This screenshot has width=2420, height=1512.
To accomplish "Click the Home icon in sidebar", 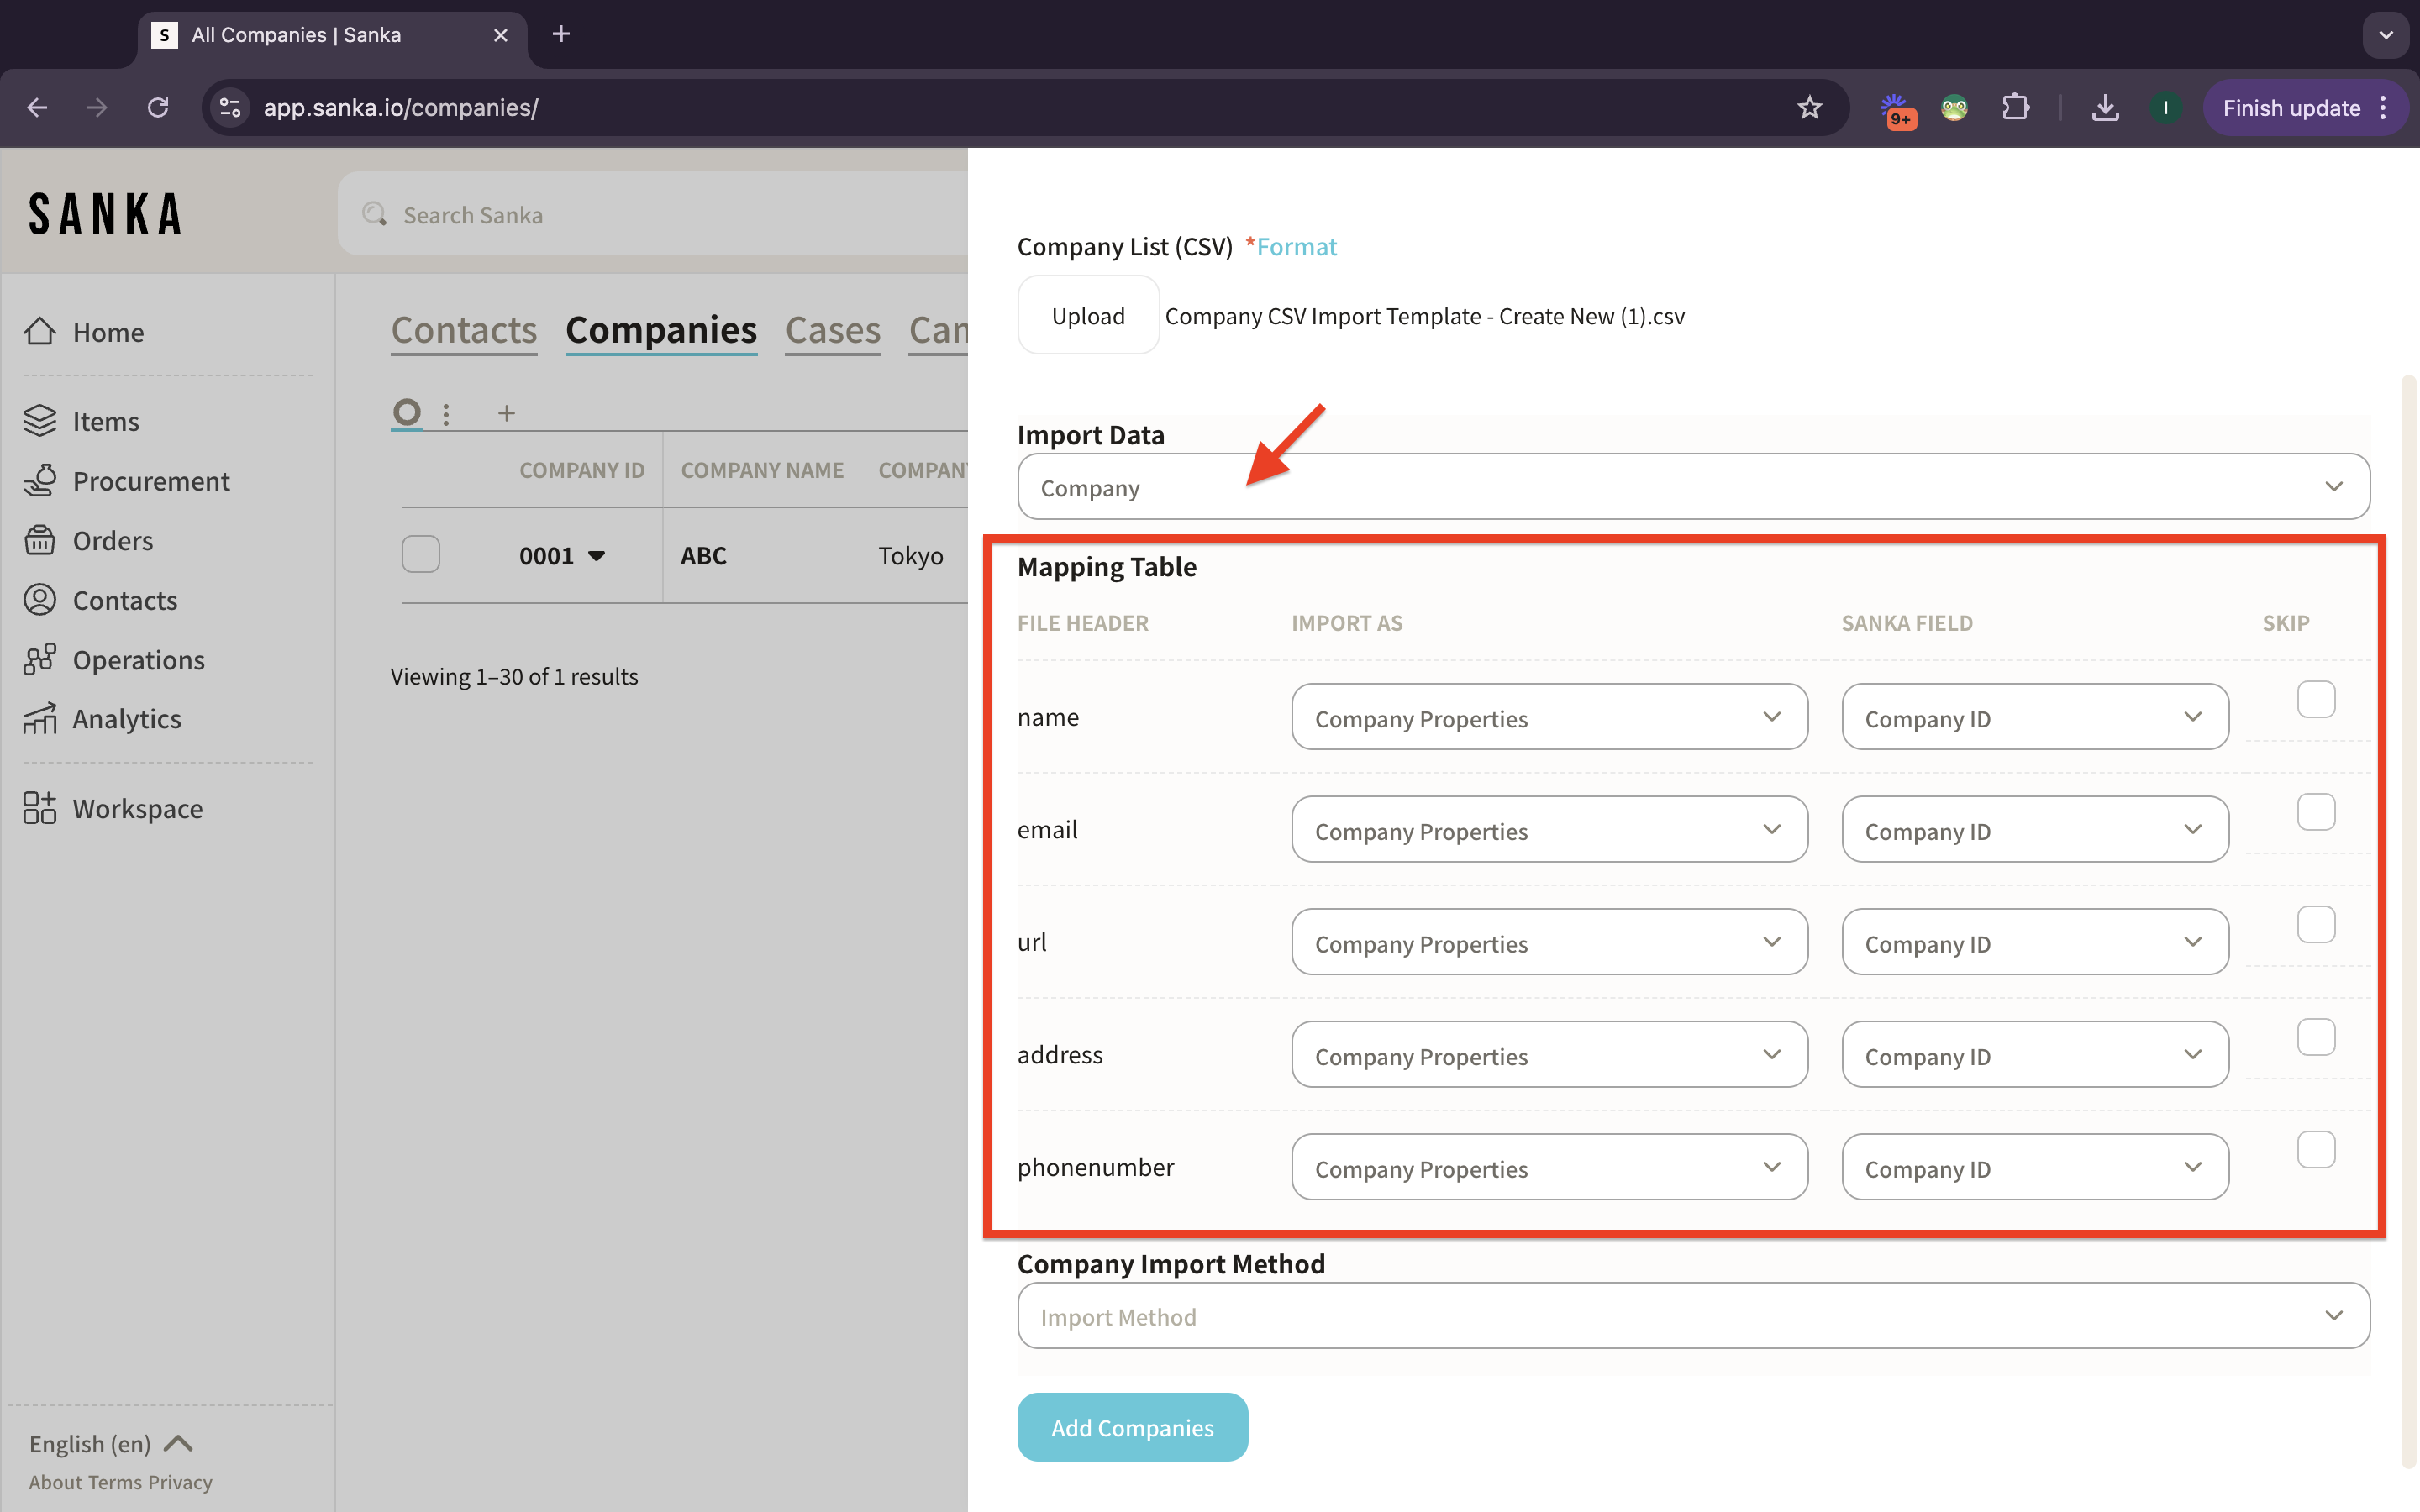I will [40, 331].
